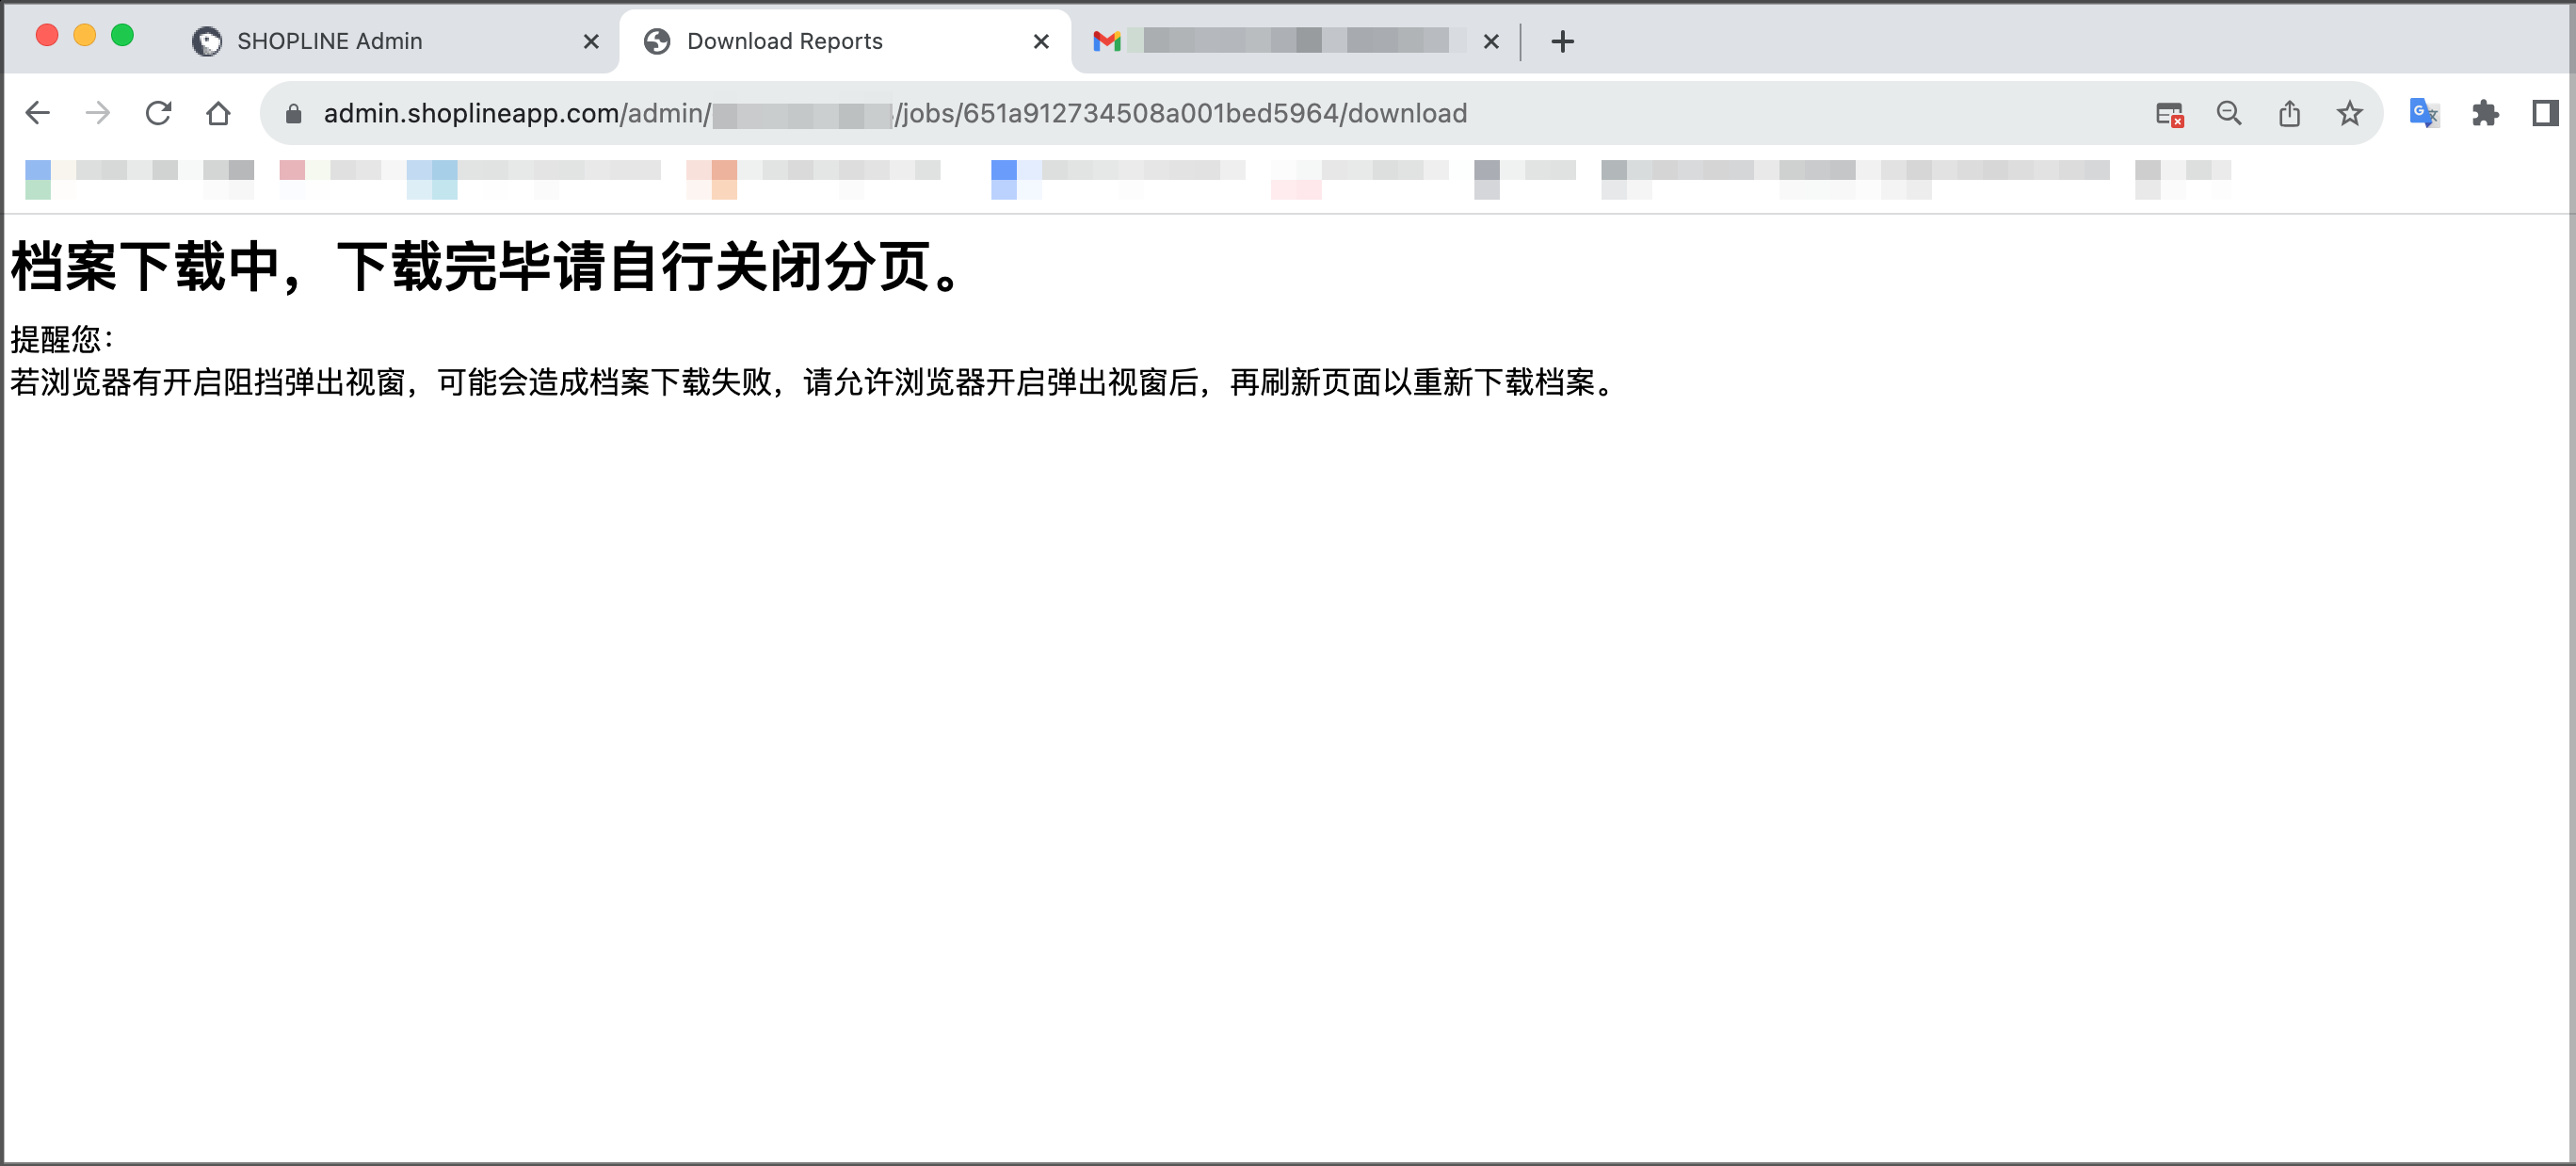2576x1166 pixels.
Task: Close the SHOPLINE Admin tab
Action: coord(591,41)
